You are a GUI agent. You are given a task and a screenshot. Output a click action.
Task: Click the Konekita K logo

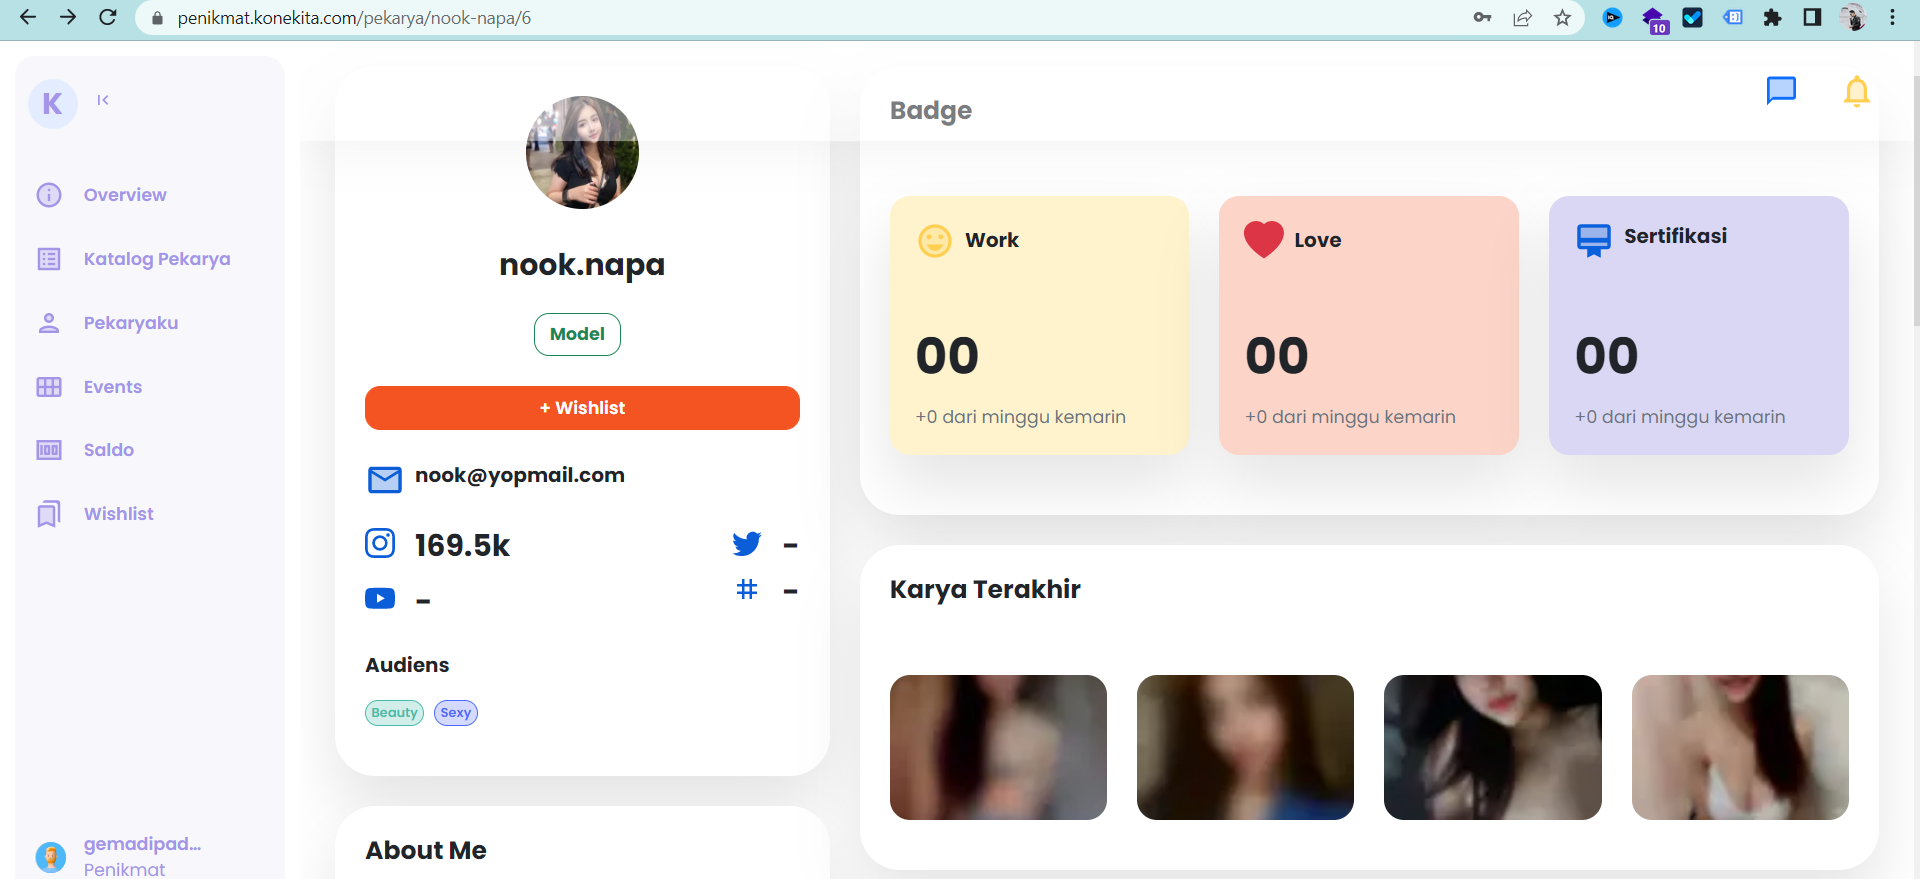tap(53, 103)
